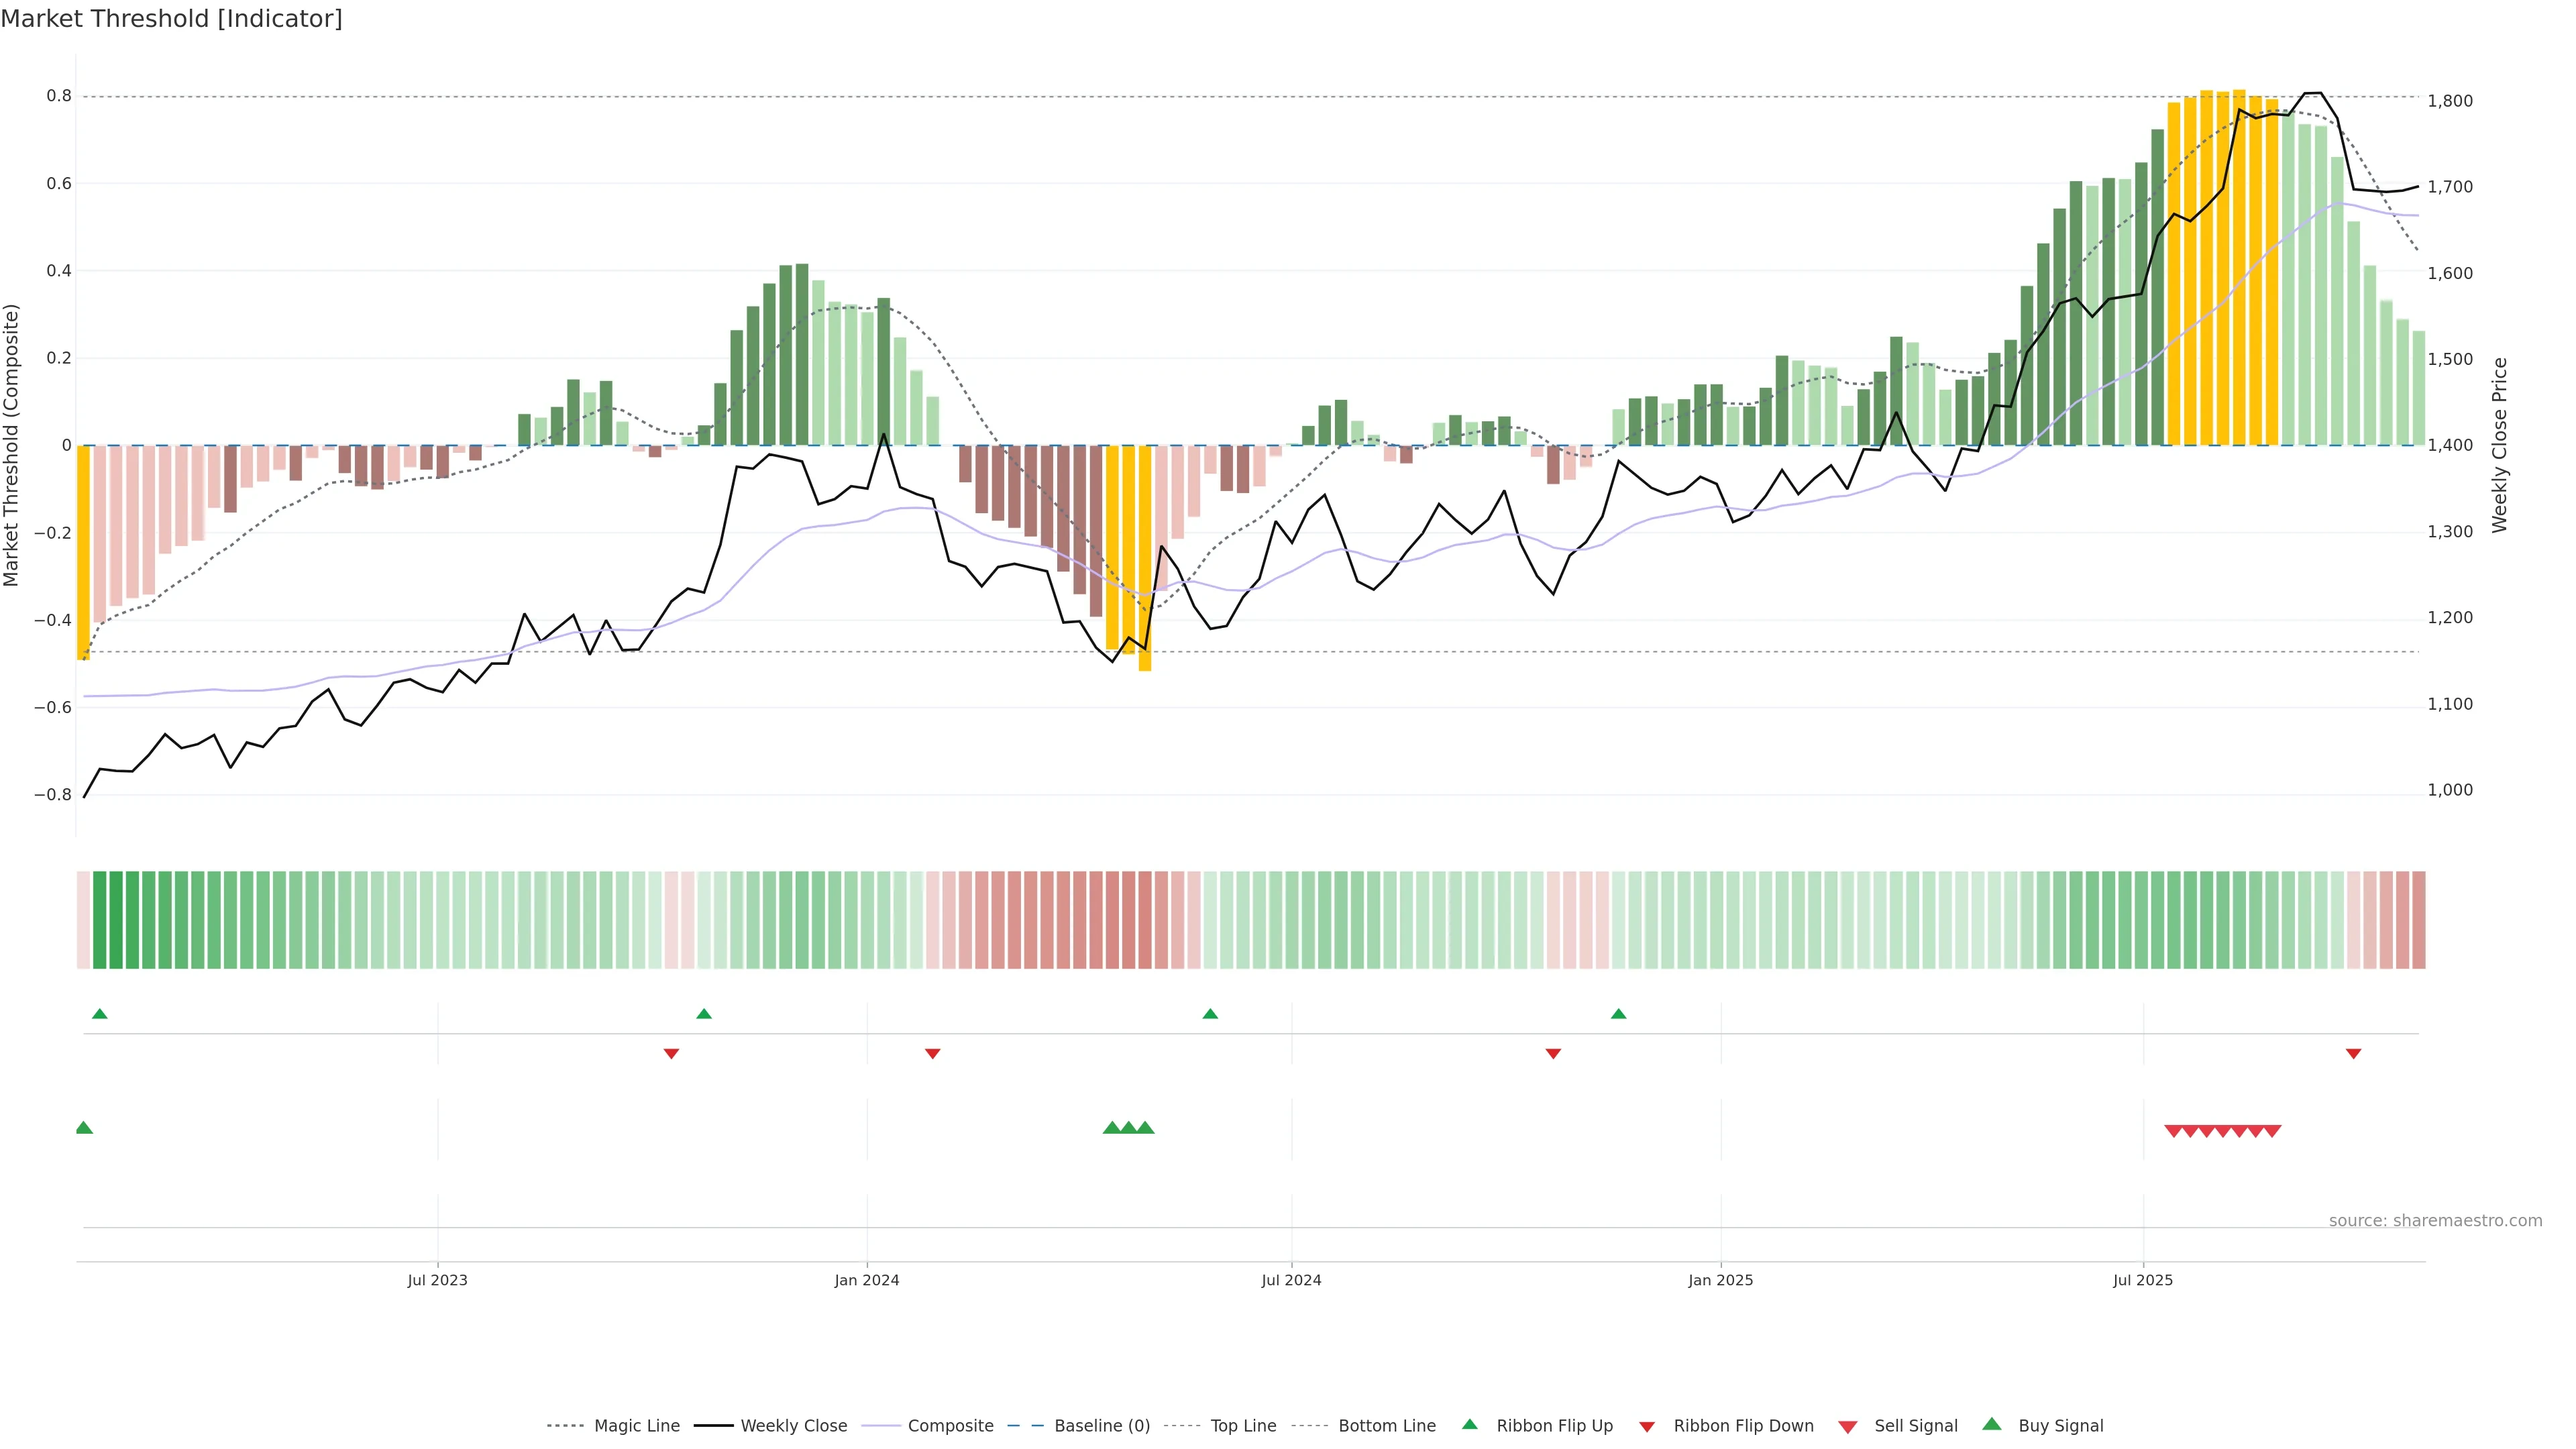This screenshot has height=1449, width=2576.
Task: Click the 1,800 Weekly Close Price tick label
Action: tap(2450, 101)
